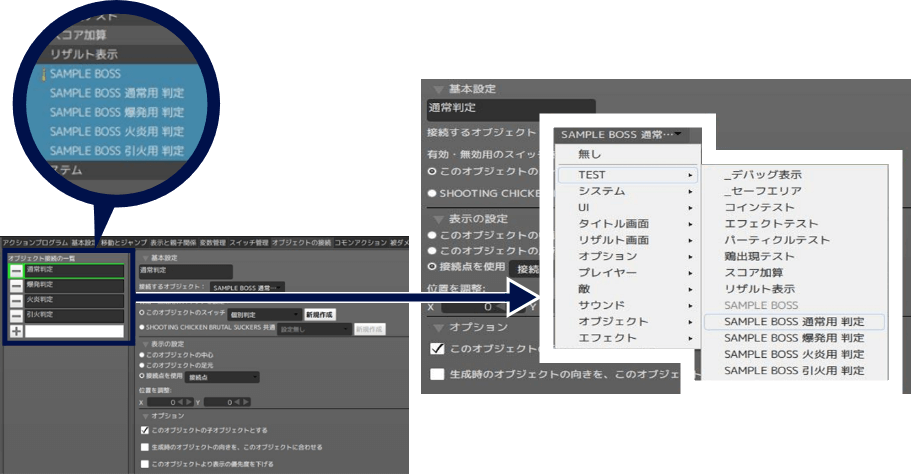
Task: Enable 生成時のオブジェクトの向き checkbox in small panel
Action: pos(146,447)
